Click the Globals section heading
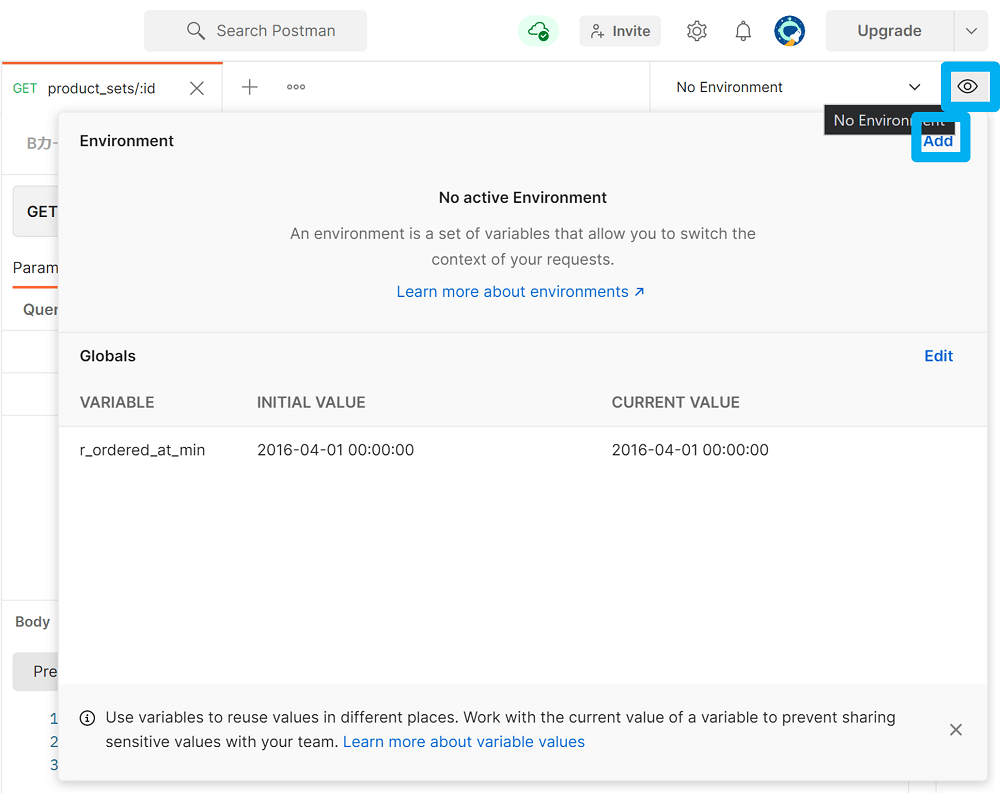This screenshot has width=1000, height=793. point(108,356)
